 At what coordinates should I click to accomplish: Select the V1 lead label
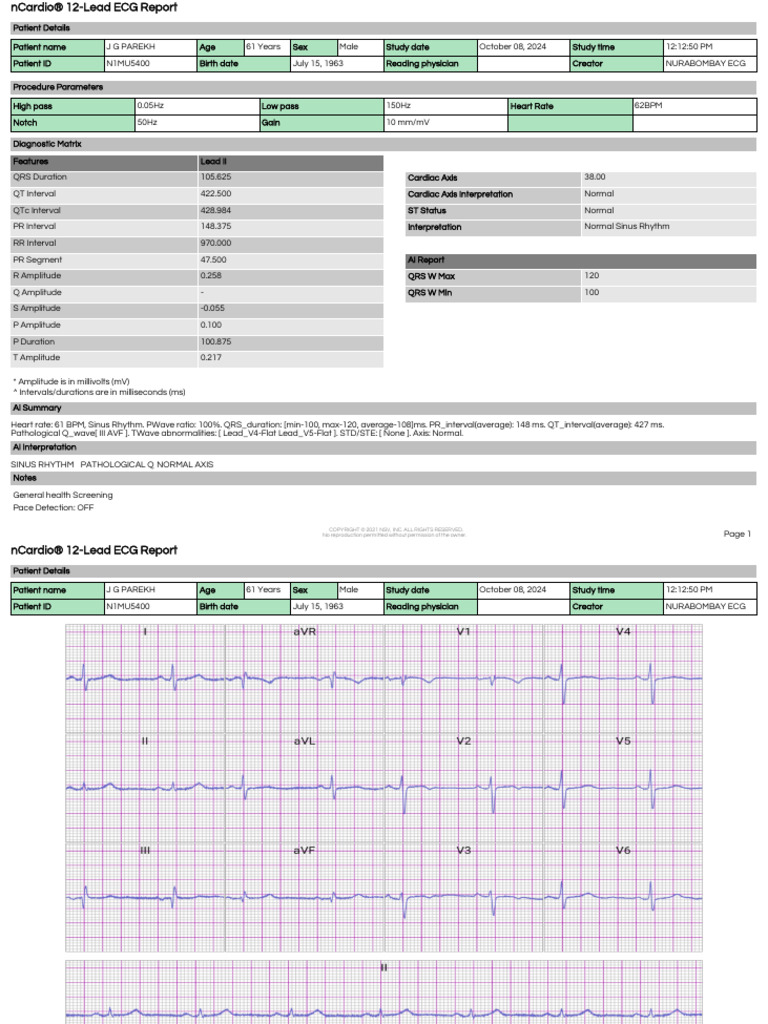point(464,632)
